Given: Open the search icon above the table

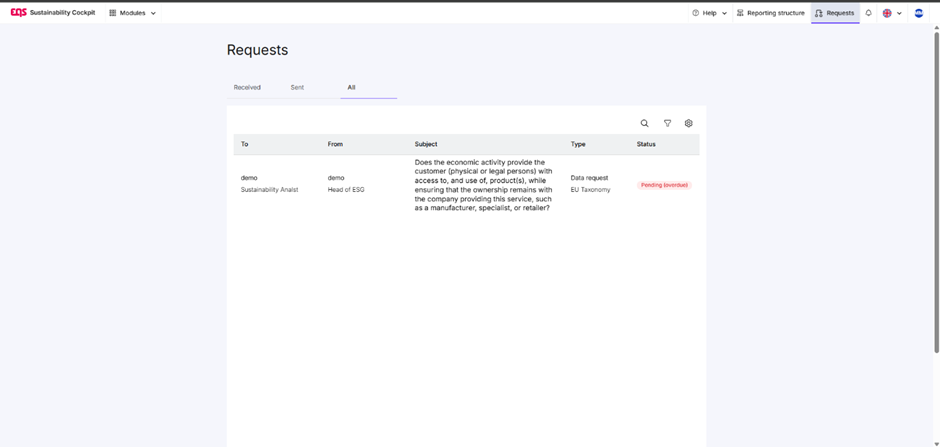Looking at the screenshot, I should (x=645, y=124).
